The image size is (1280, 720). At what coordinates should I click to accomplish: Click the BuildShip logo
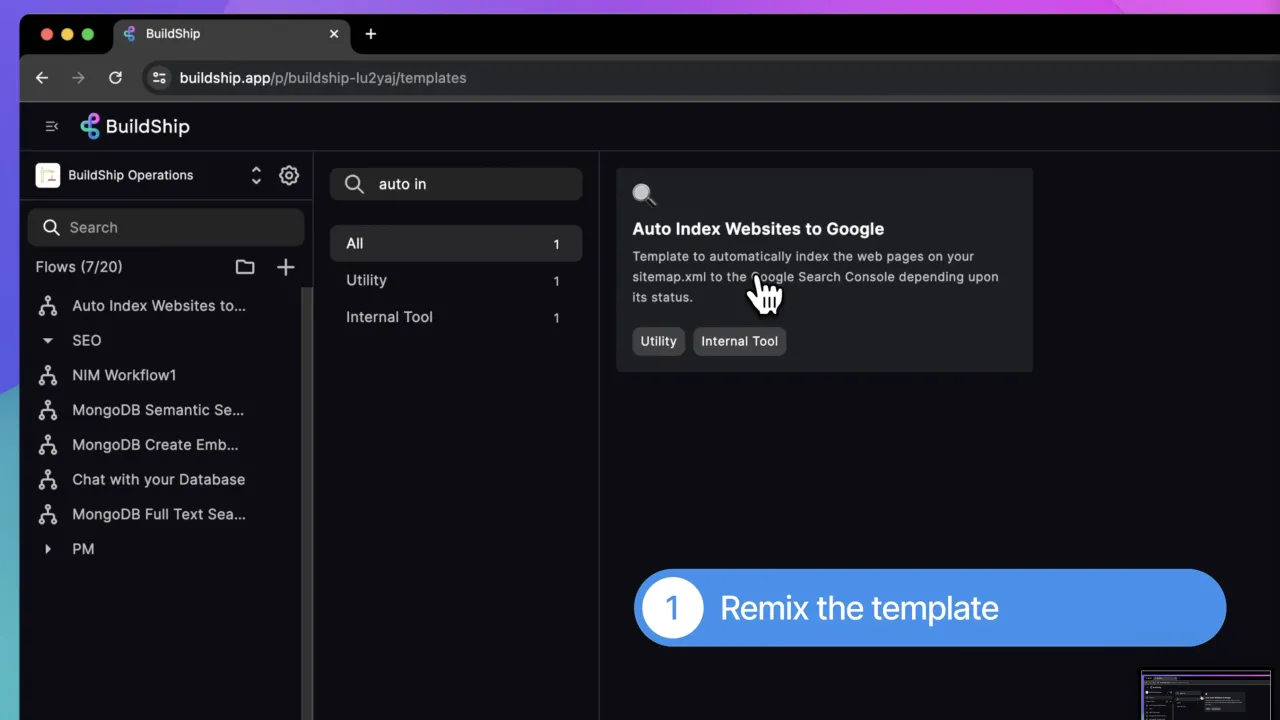click(x=135, y=126)
